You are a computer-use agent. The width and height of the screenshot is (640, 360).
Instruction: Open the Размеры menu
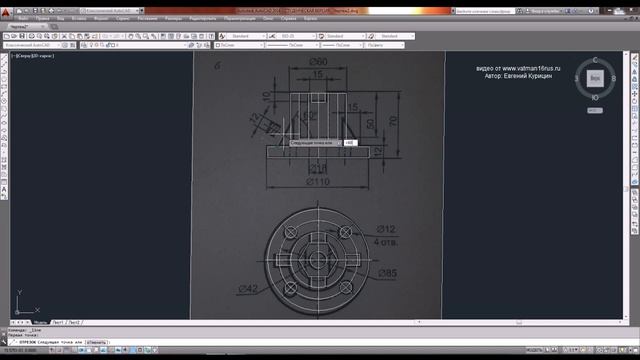(x=173, y=19)
